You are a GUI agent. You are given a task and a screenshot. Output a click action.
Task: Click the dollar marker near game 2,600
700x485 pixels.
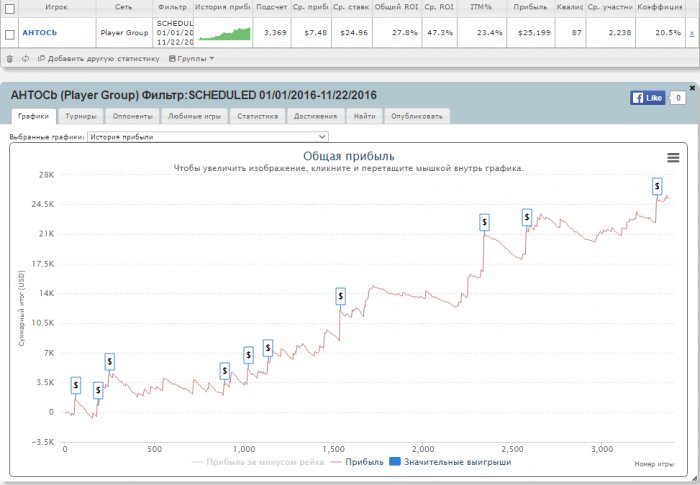click(527, 217)
